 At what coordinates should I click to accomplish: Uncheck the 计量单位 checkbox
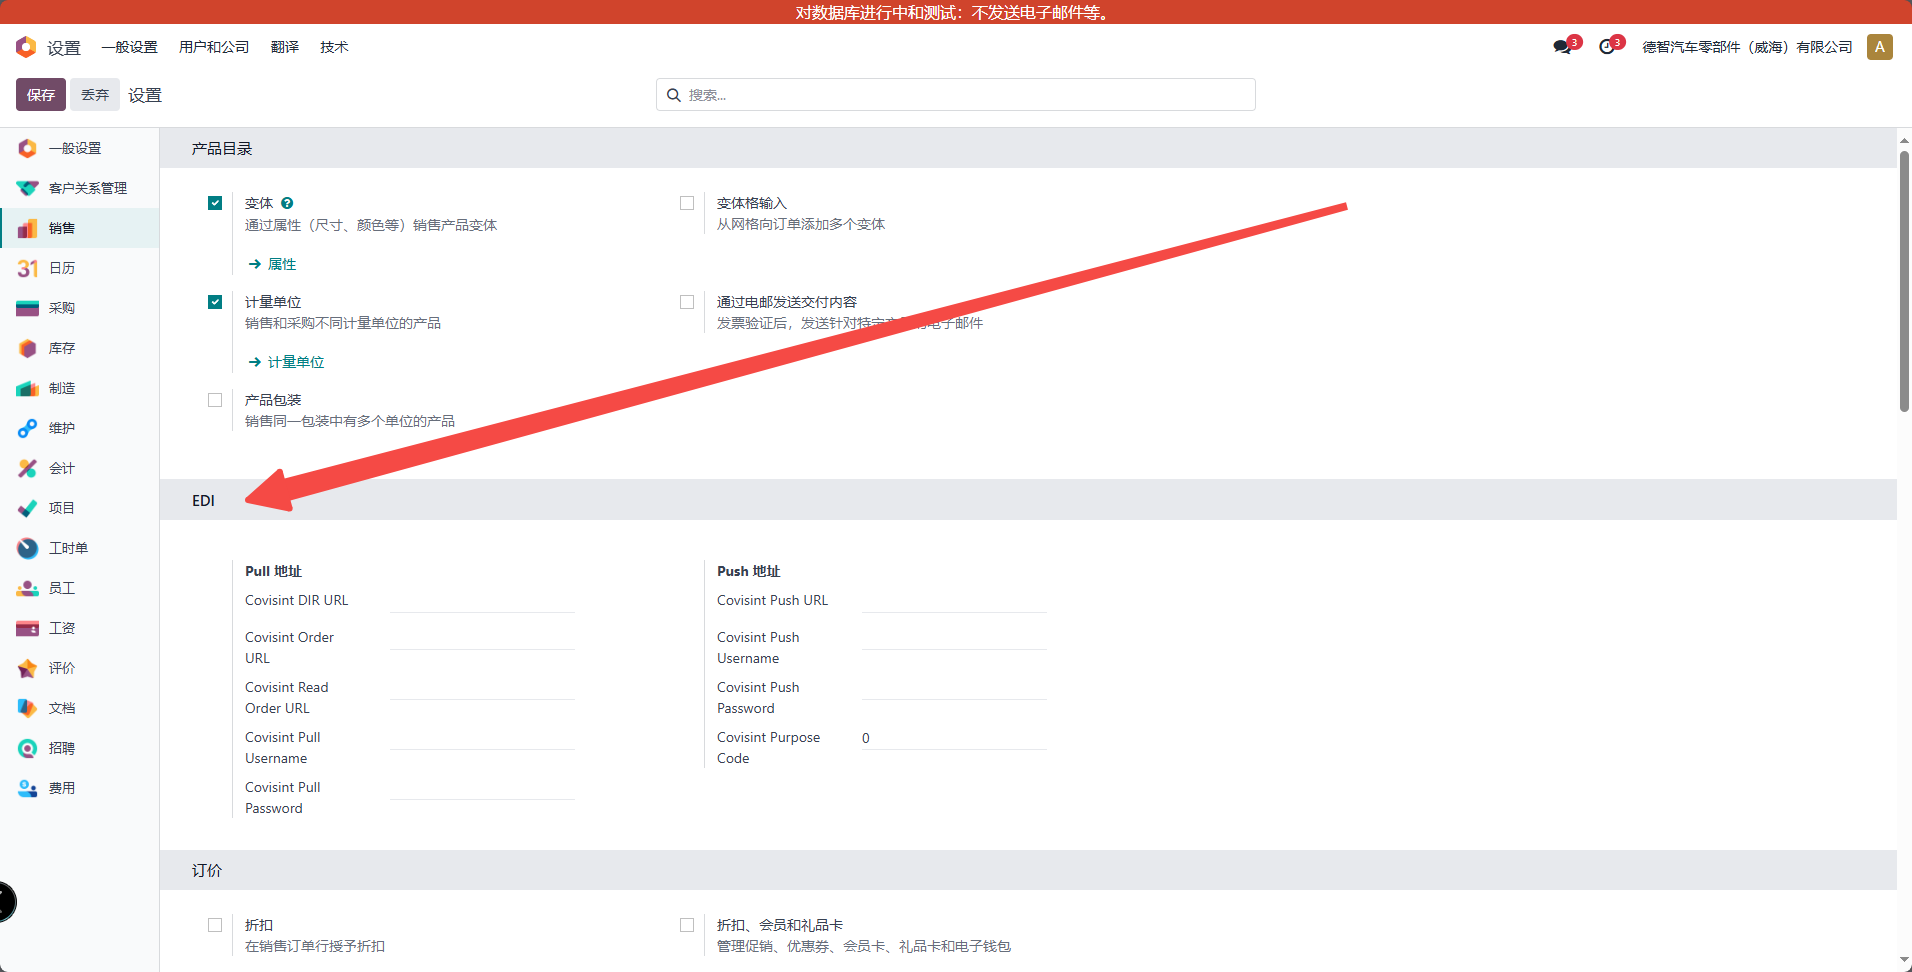pyautogui.click(x=215, y=302)
